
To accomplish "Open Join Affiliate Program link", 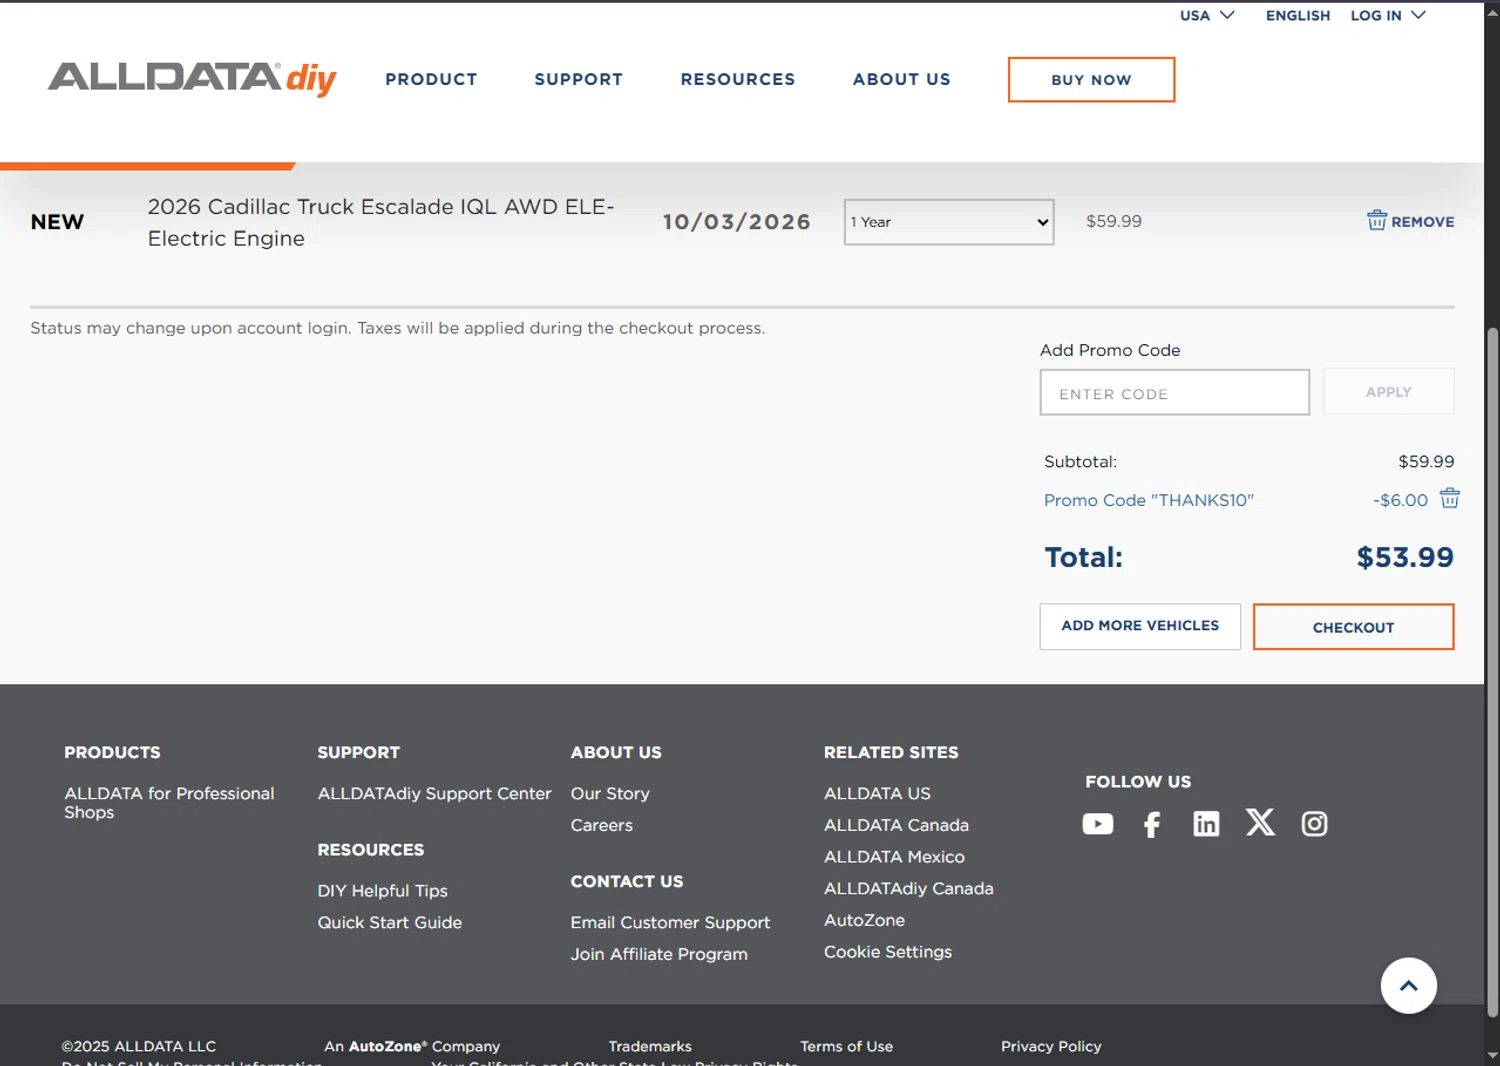I will coord(659,954).
